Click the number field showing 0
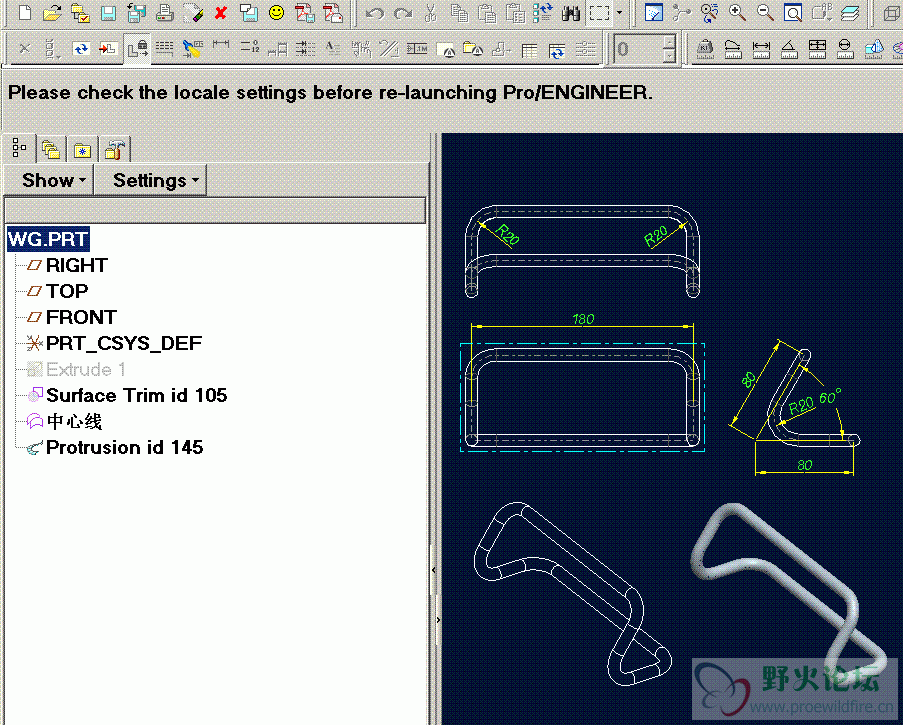Viewport: 903px width, 725px height. pos(638,49)
